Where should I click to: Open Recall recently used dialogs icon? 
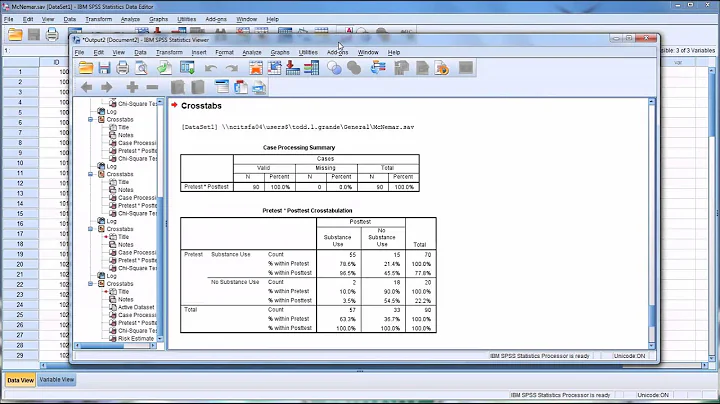187,68
